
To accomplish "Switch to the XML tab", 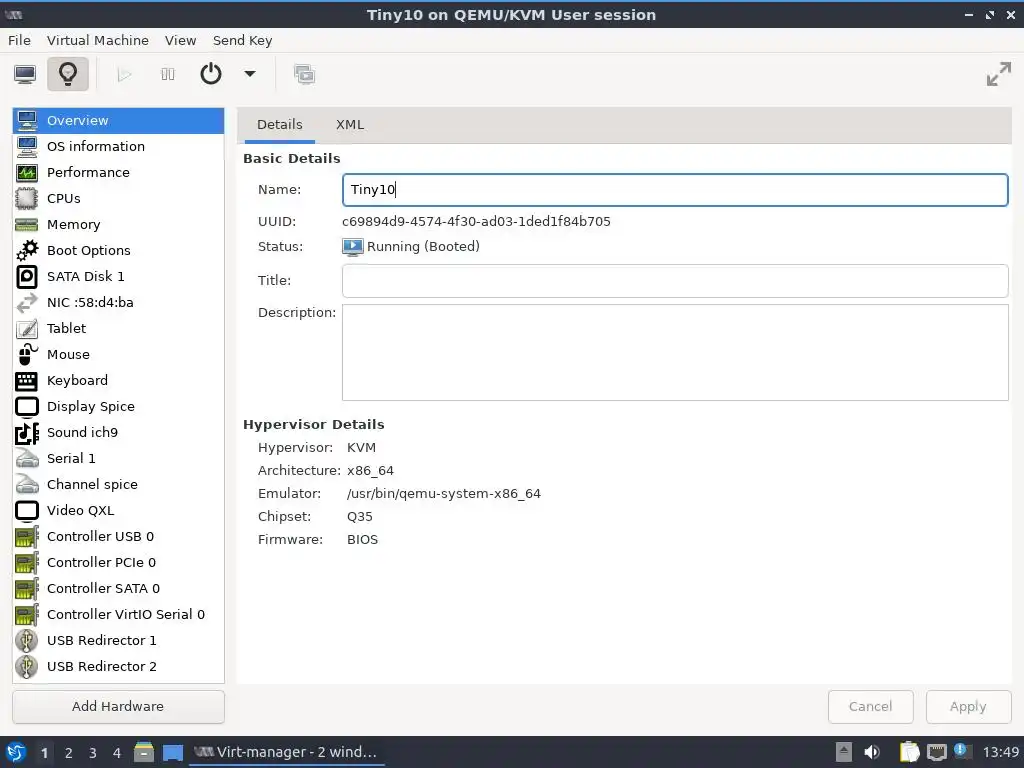I will tap(350, 125).
